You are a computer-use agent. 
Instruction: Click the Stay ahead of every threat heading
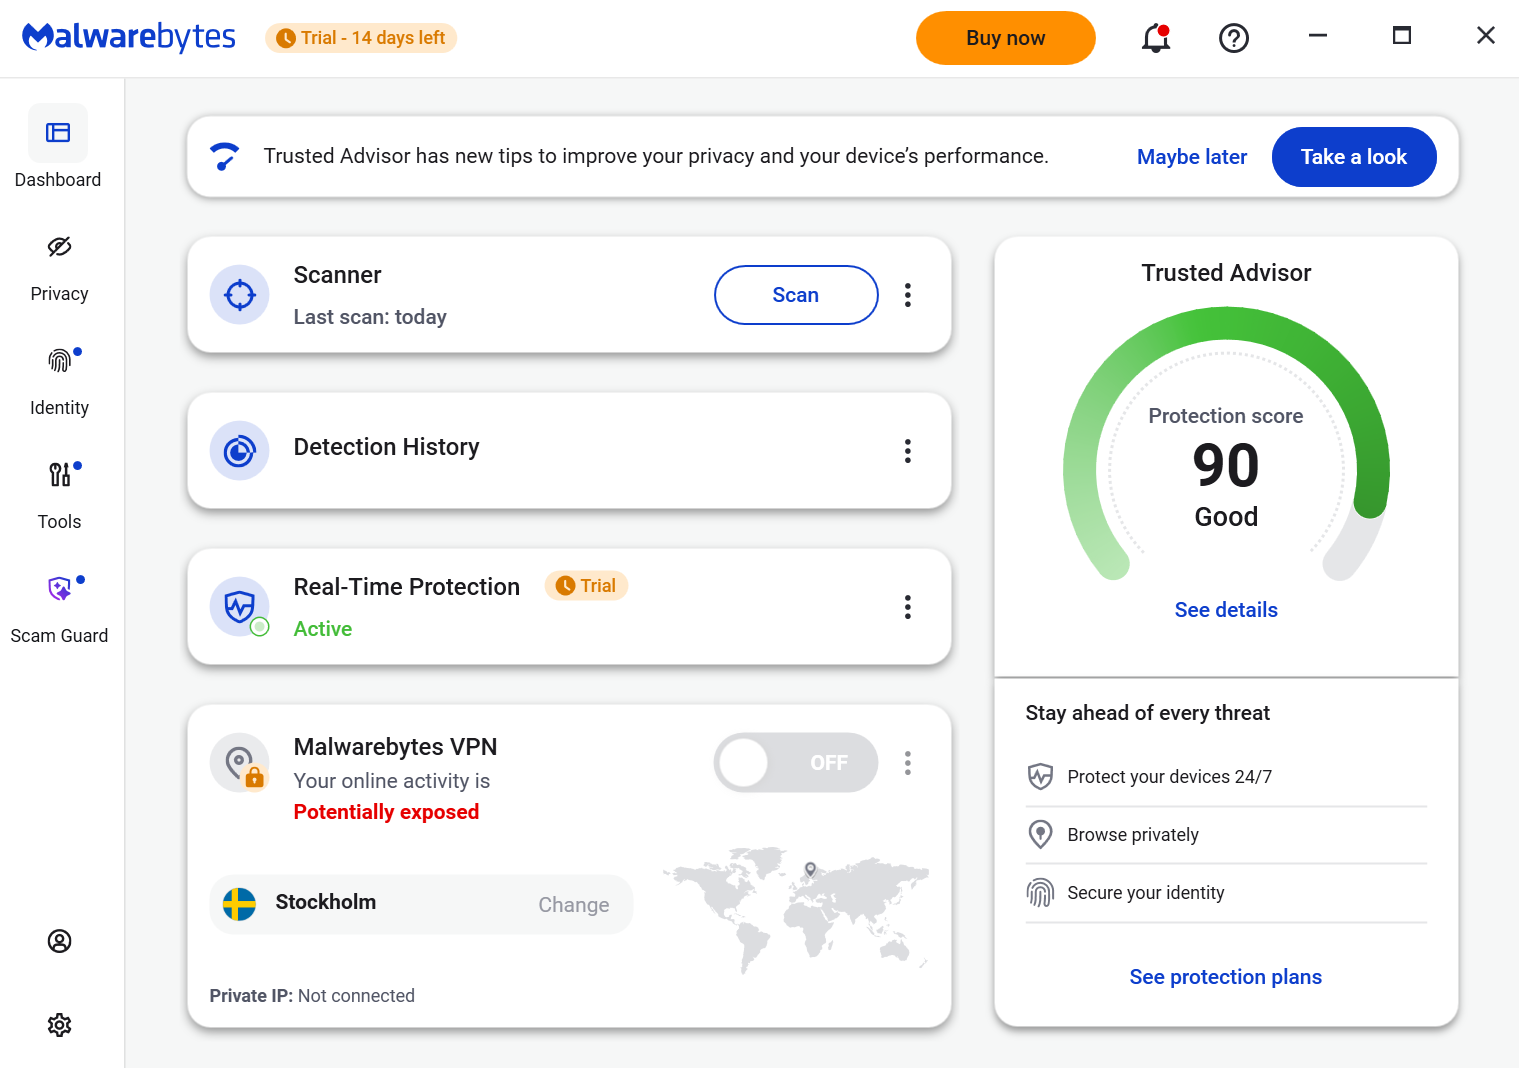(x=1147, y=713)
